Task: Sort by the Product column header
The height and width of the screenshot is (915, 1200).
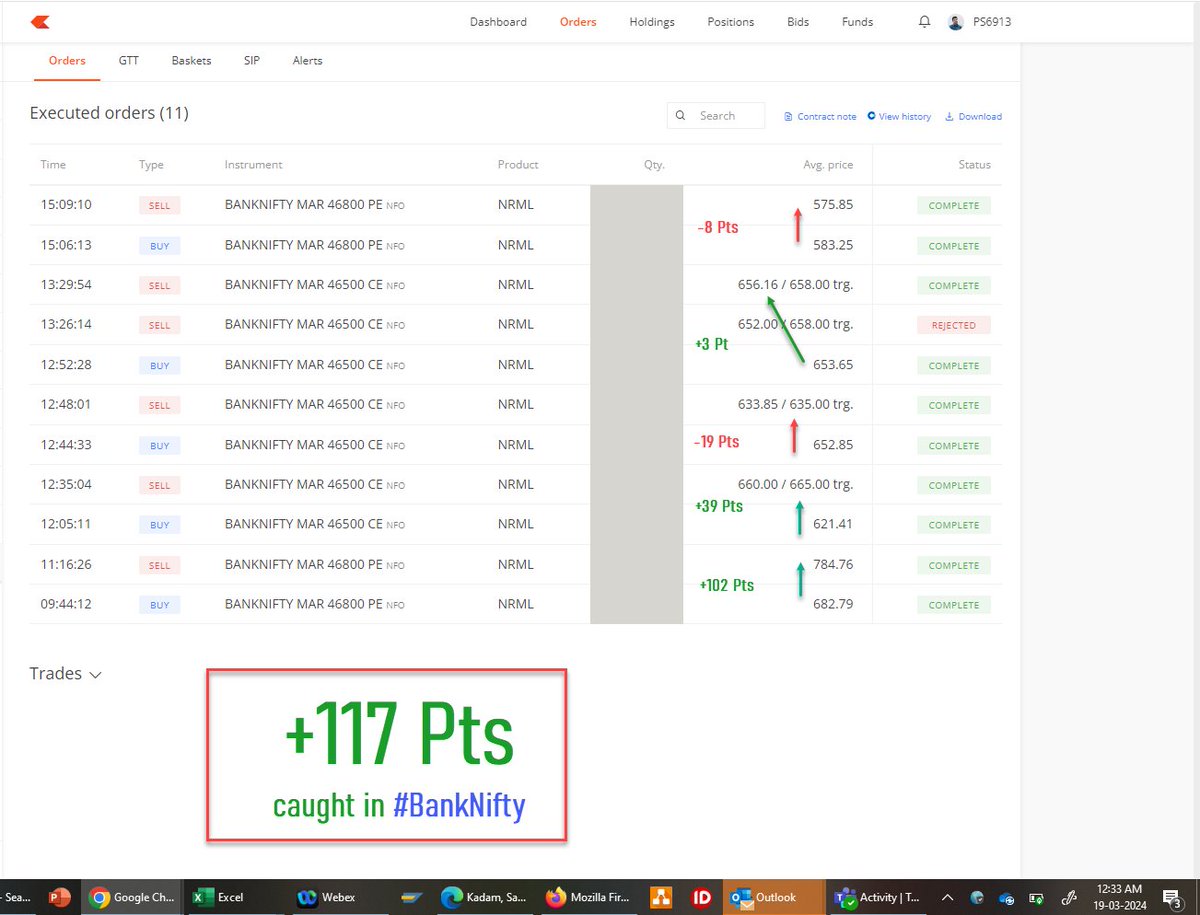Action: [518, 165]
